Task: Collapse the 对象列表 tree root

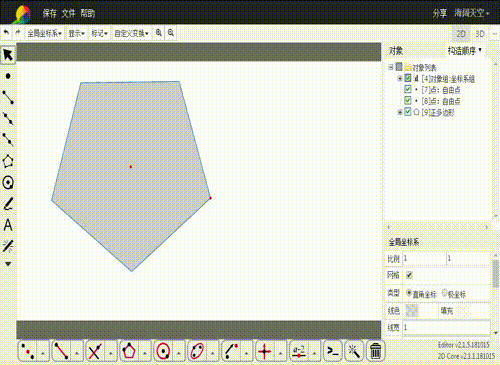Action: (x=391, y=67)
